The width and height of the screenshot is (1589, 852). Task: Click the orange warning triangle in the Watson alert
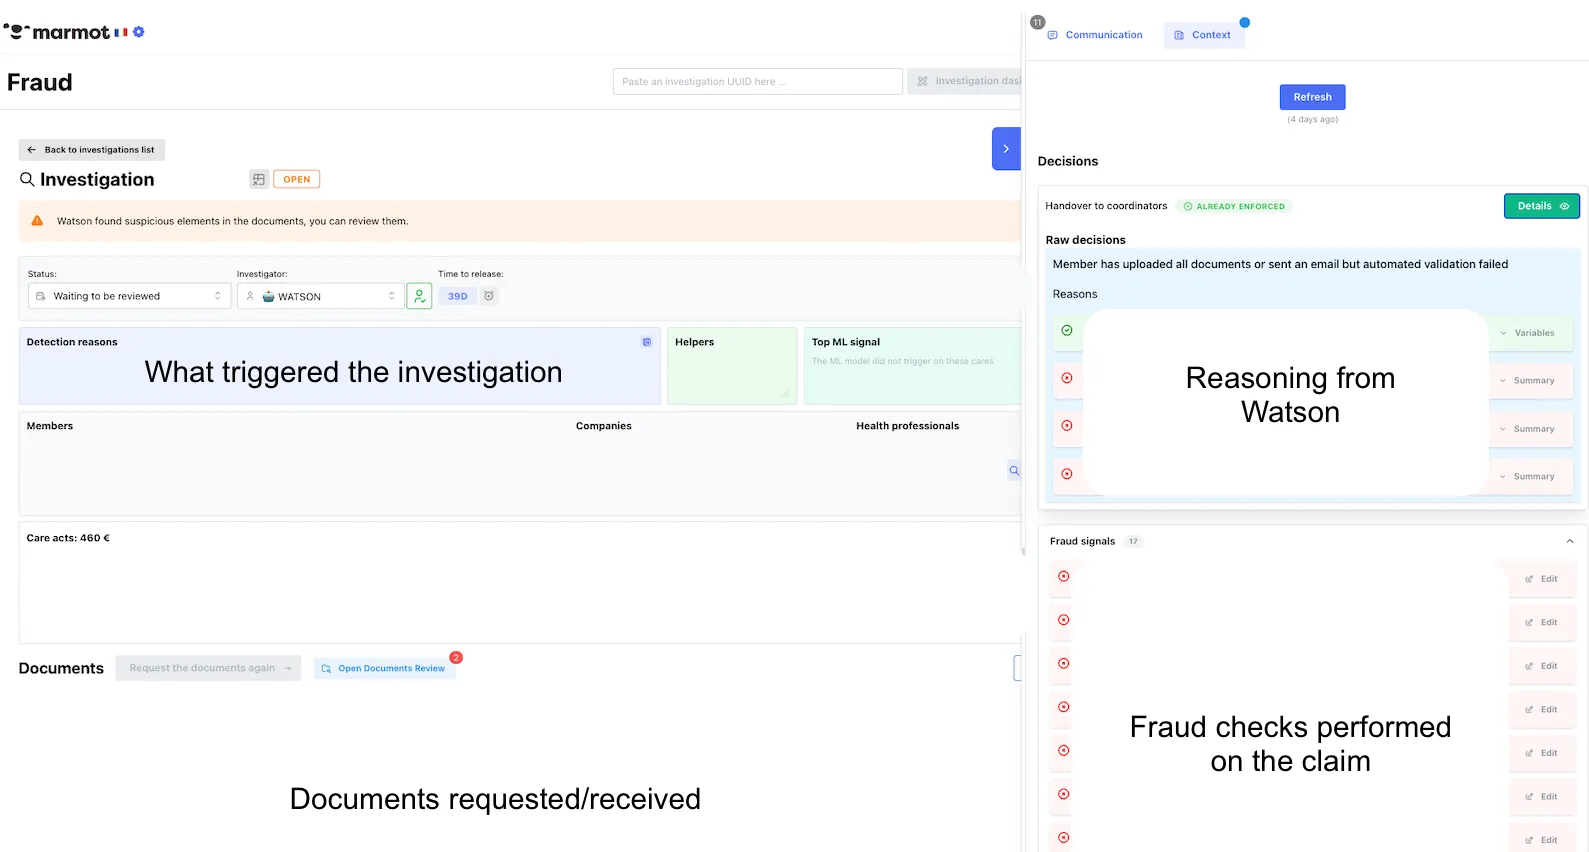[37, 221]
